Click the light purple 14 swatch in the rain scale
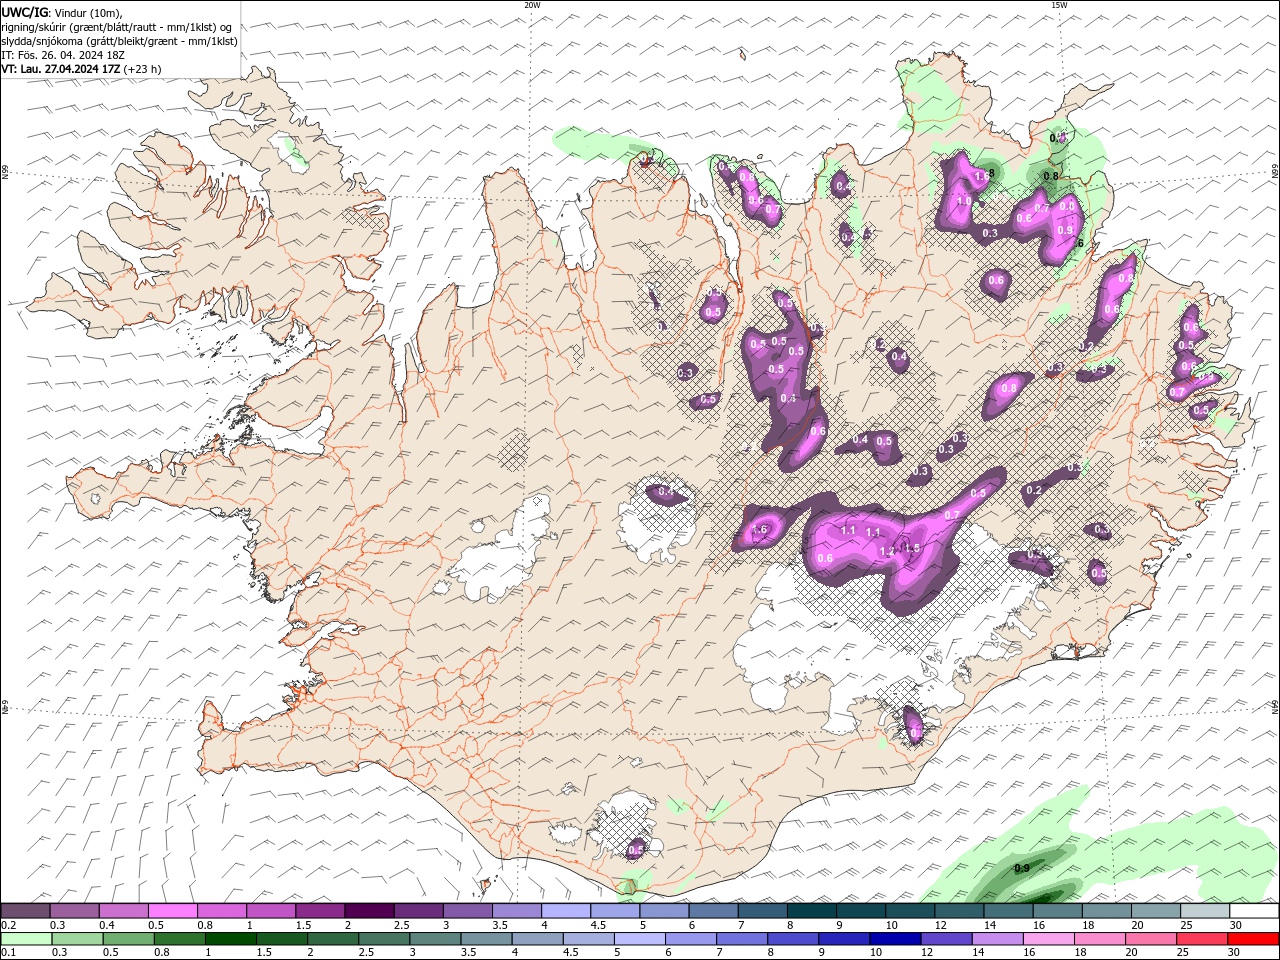The height and width of the screenshot is (960, 1280). click(x=997, y=939)
